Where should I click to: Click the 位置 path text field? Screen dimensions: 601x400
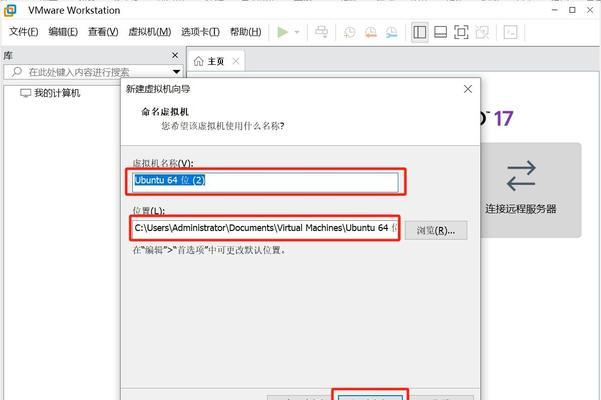265,228
